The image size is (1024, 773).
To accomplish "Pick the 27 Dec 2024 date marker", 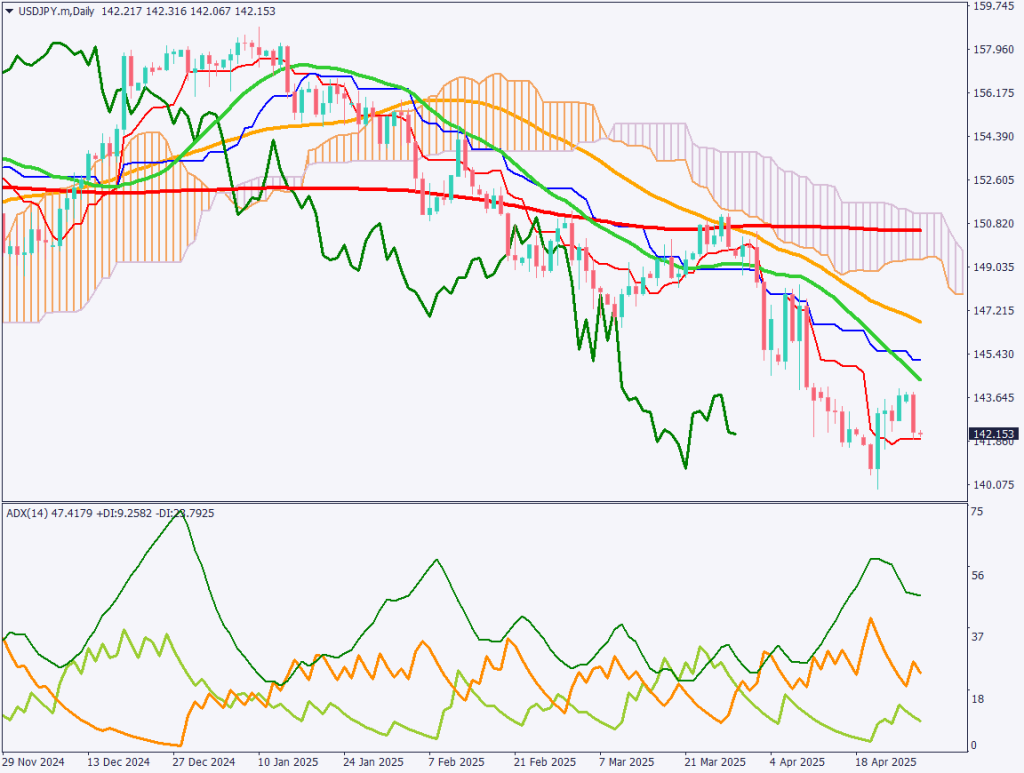I will tap(206, 760).
